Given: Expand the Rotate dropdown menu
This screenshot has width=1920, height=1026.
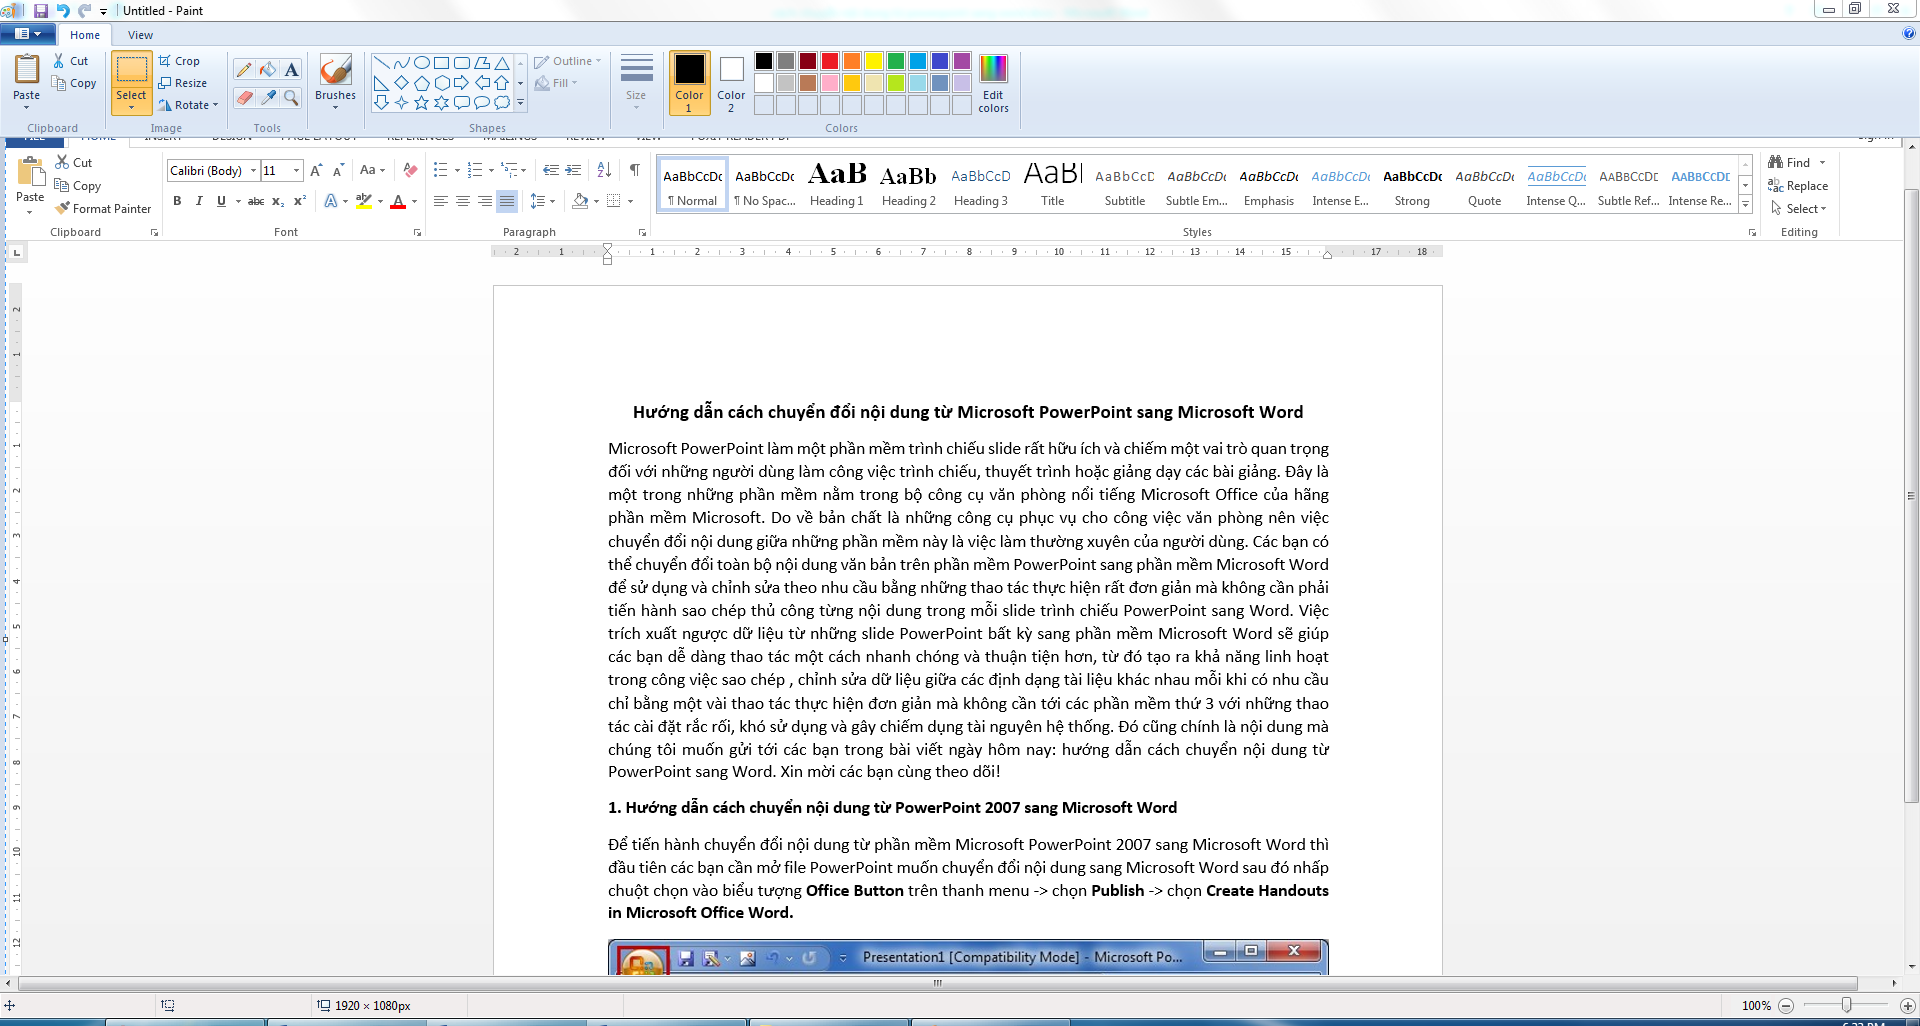Looking at the screenshot, I should 189,105.
